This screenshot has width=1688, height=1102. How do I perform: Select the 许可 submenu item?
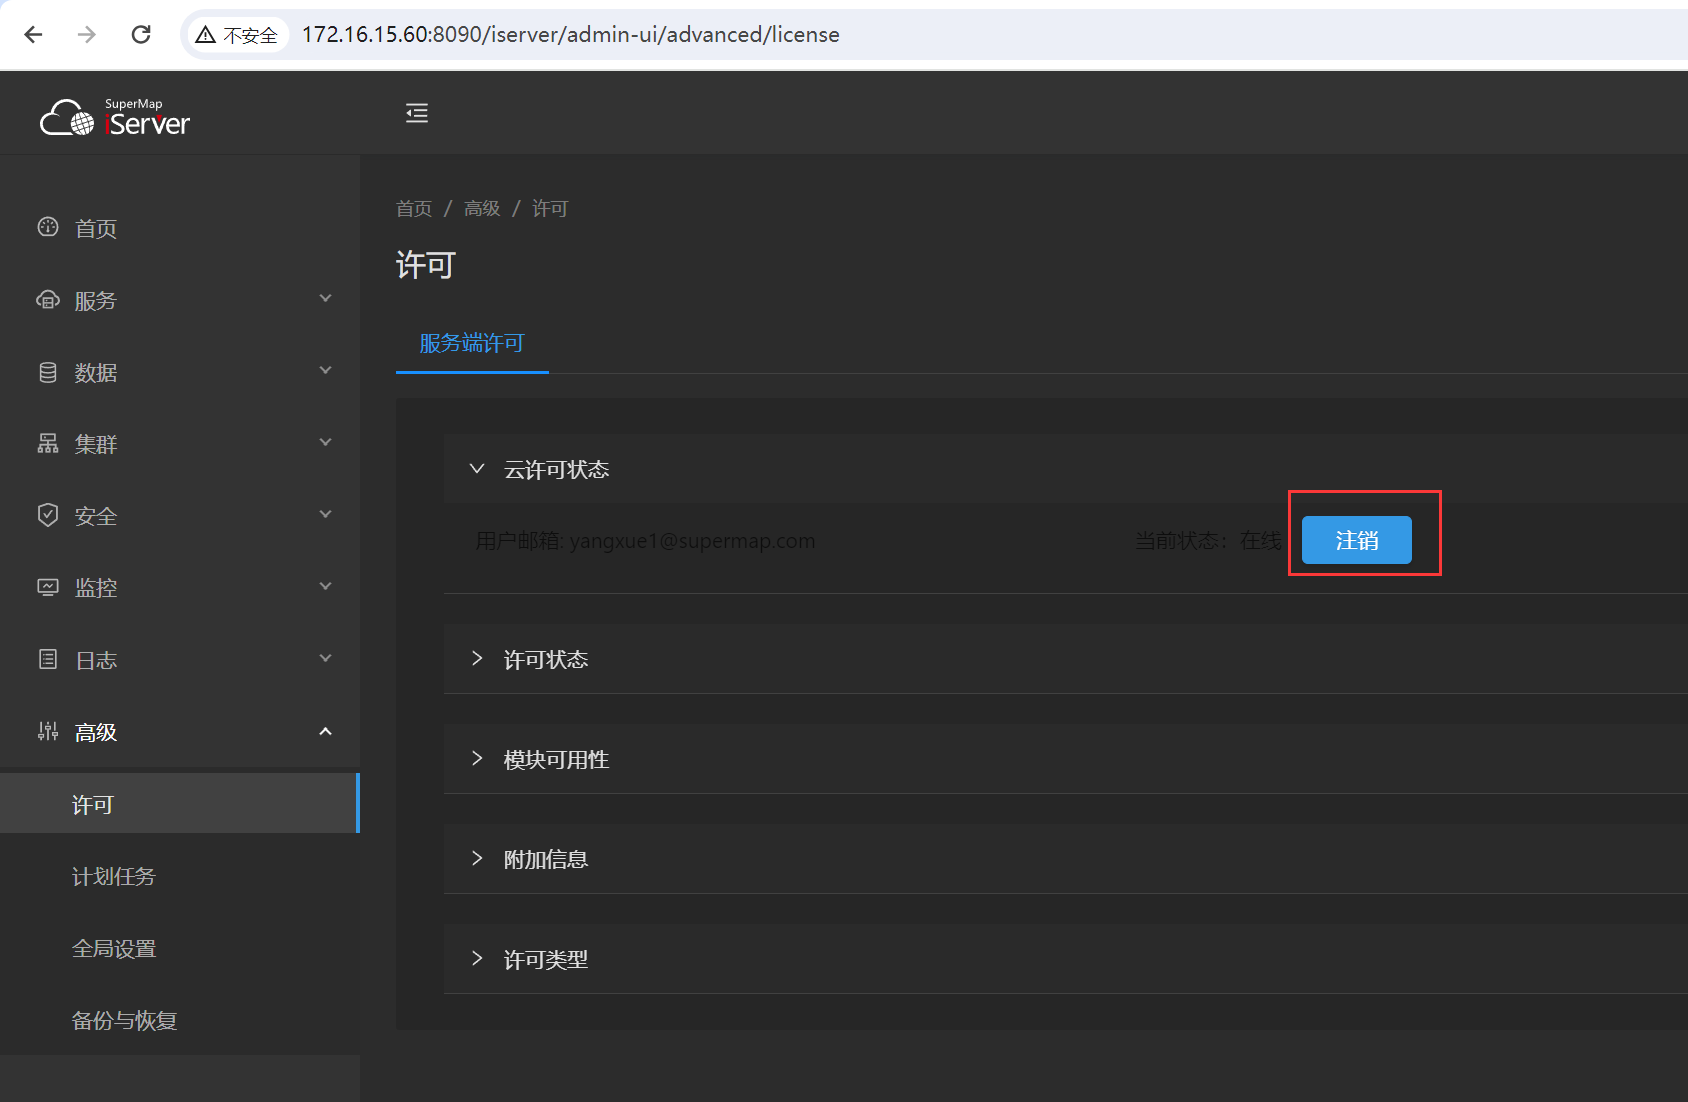180,803
